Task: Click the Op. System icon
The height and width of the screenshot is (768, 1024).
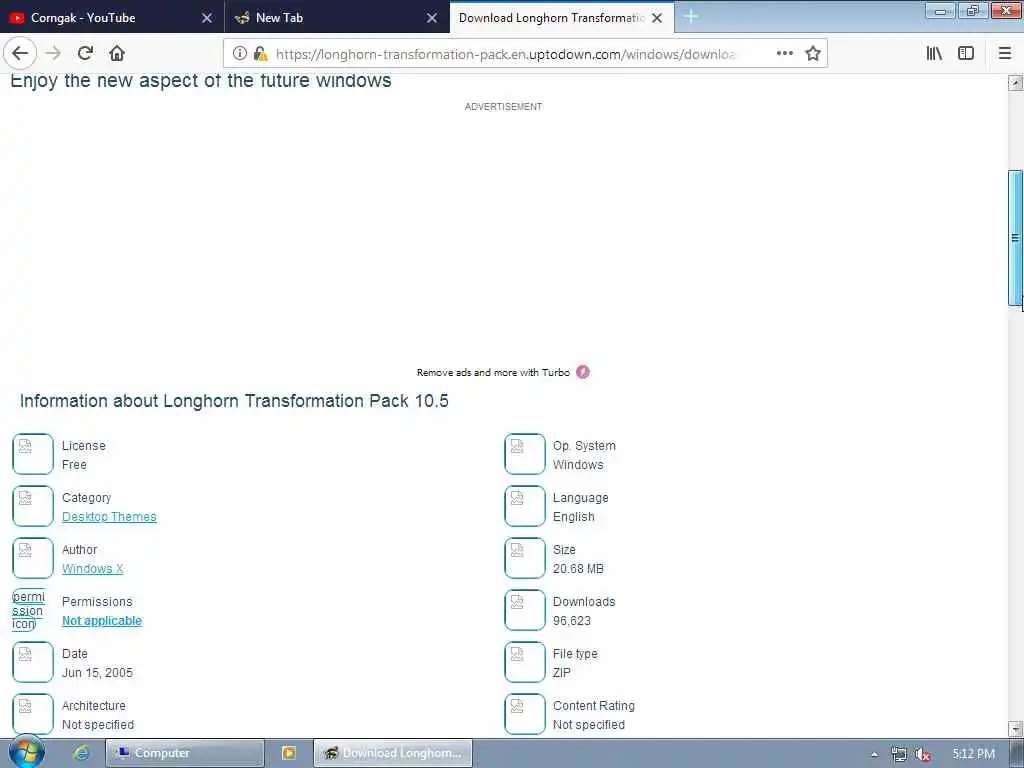Action: point(524,454)
